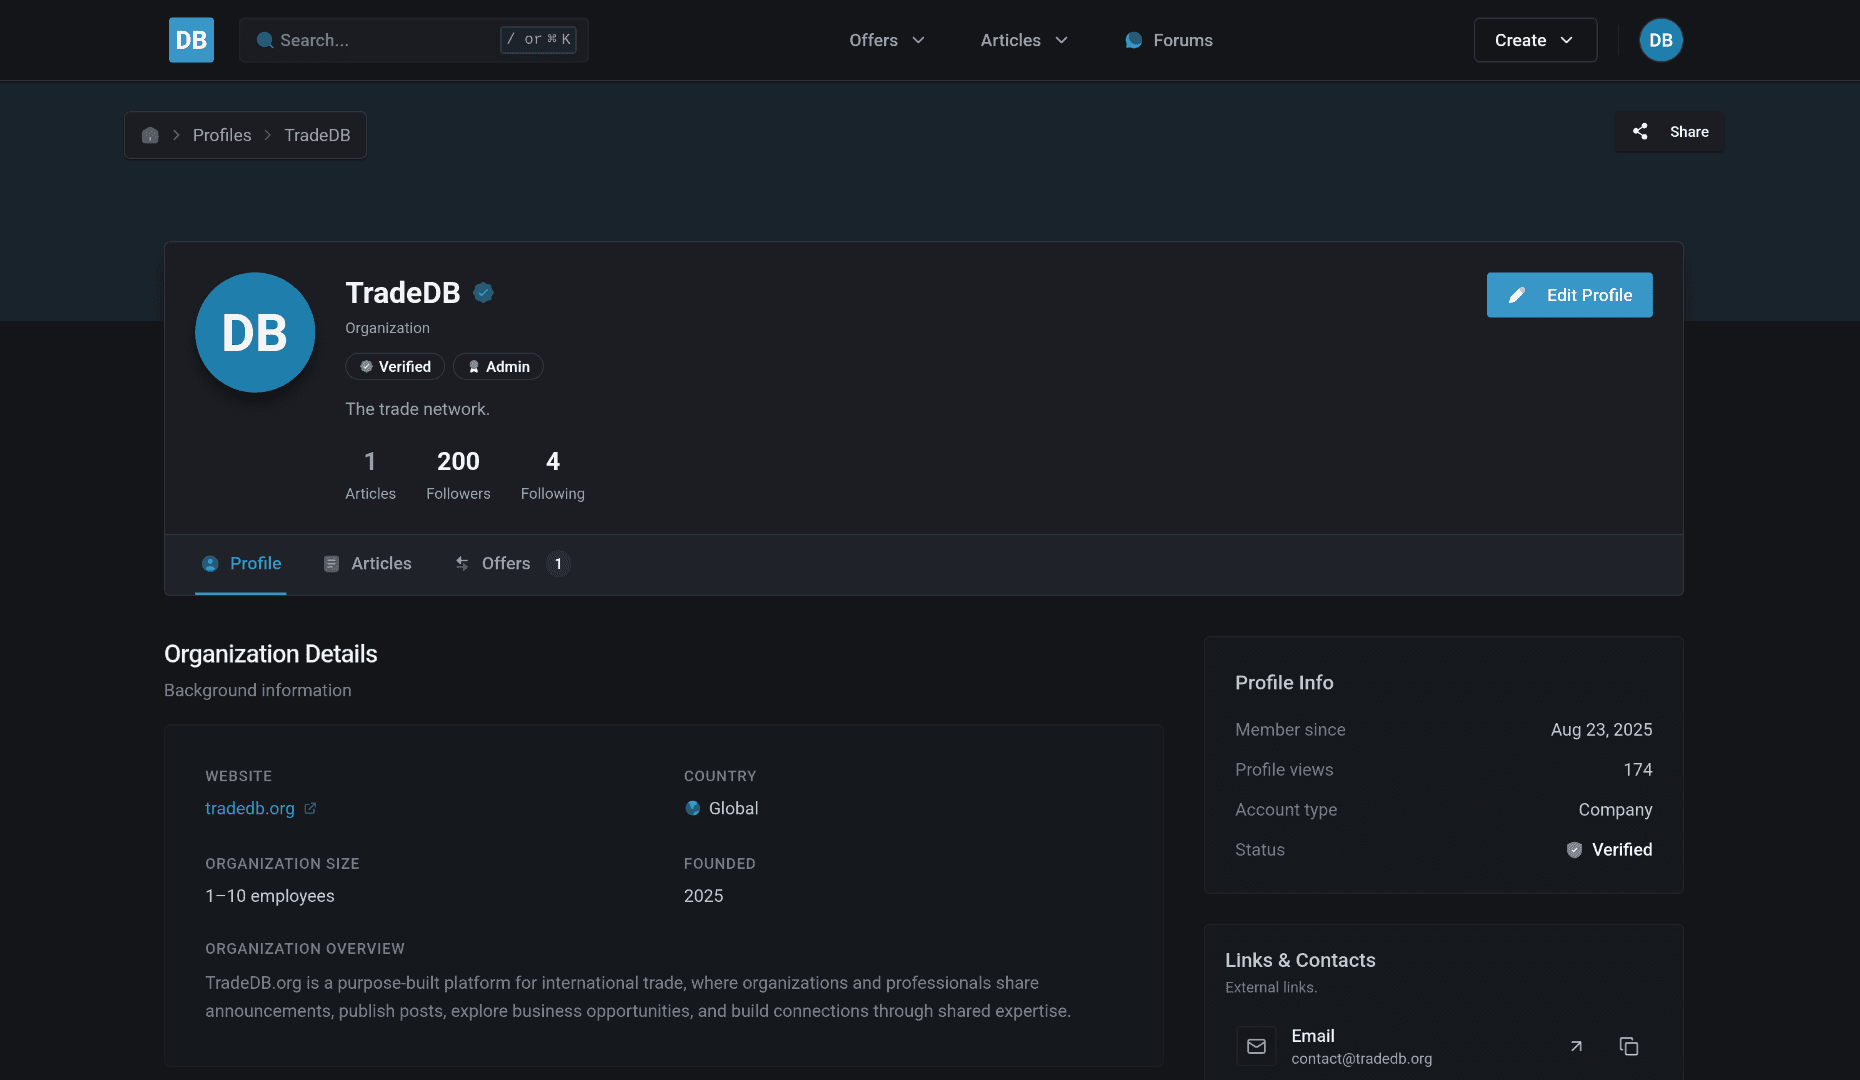Click the search magnifier icon

click(264, 40)
